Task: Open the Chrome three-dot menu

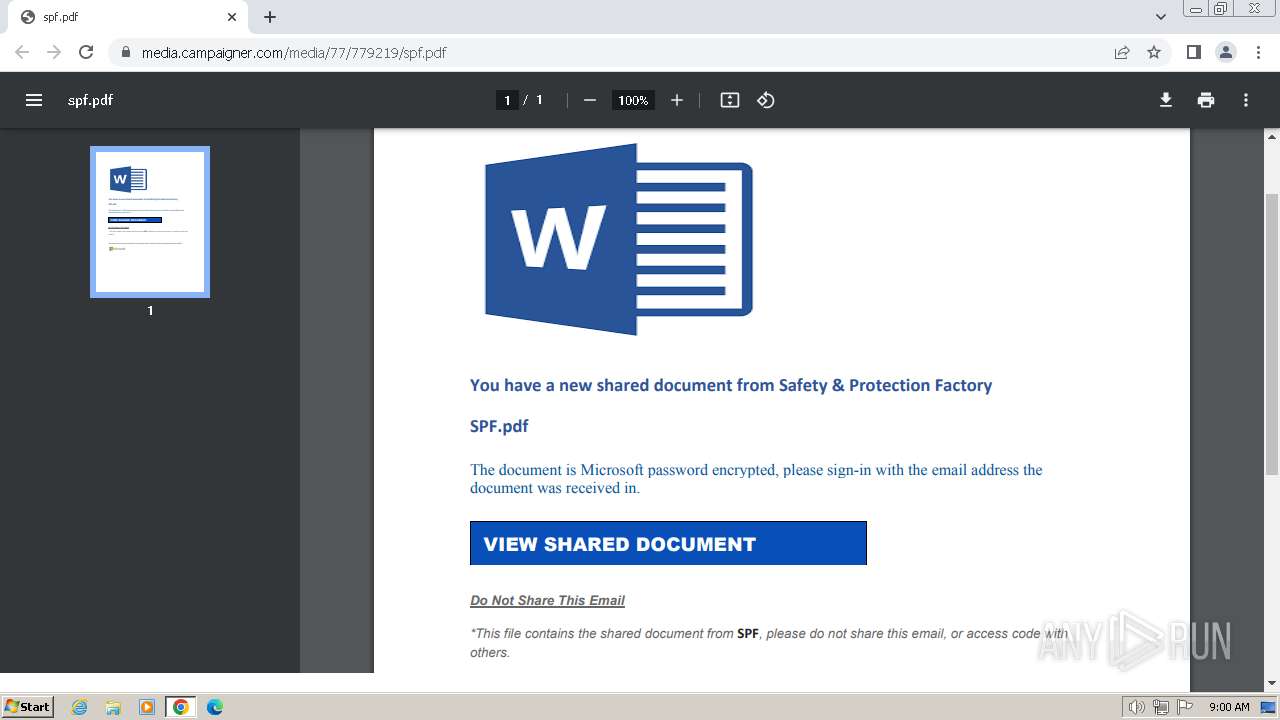Action: click(1258, 52)
